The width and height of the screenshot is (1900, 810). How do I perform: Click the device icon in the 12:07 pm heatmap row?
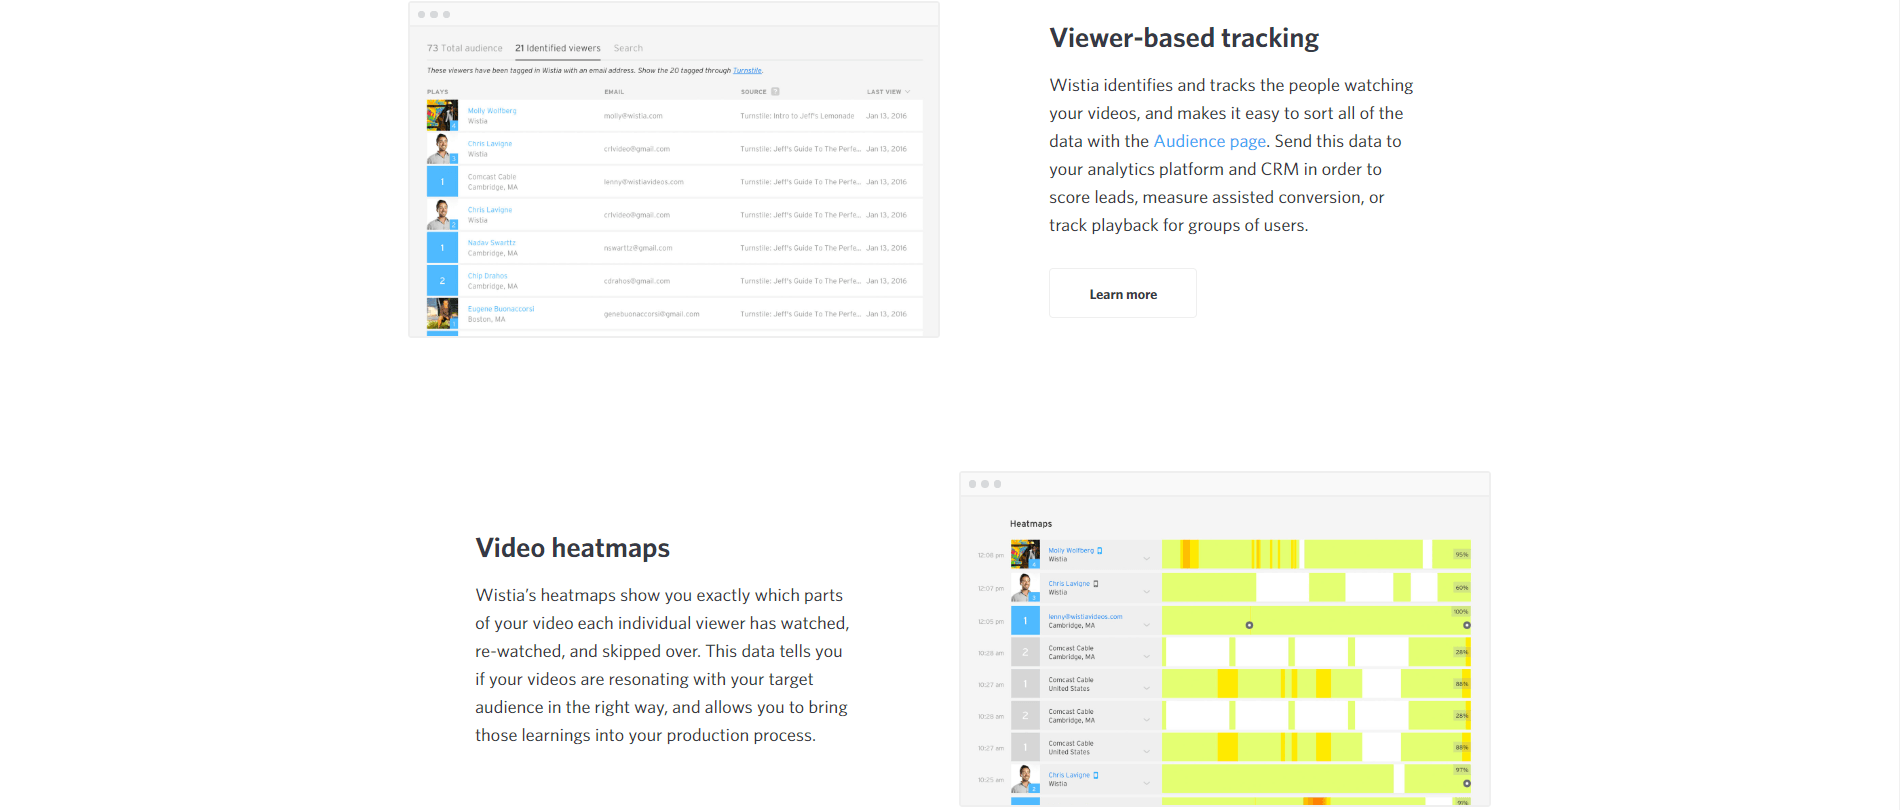[1096, 584]
